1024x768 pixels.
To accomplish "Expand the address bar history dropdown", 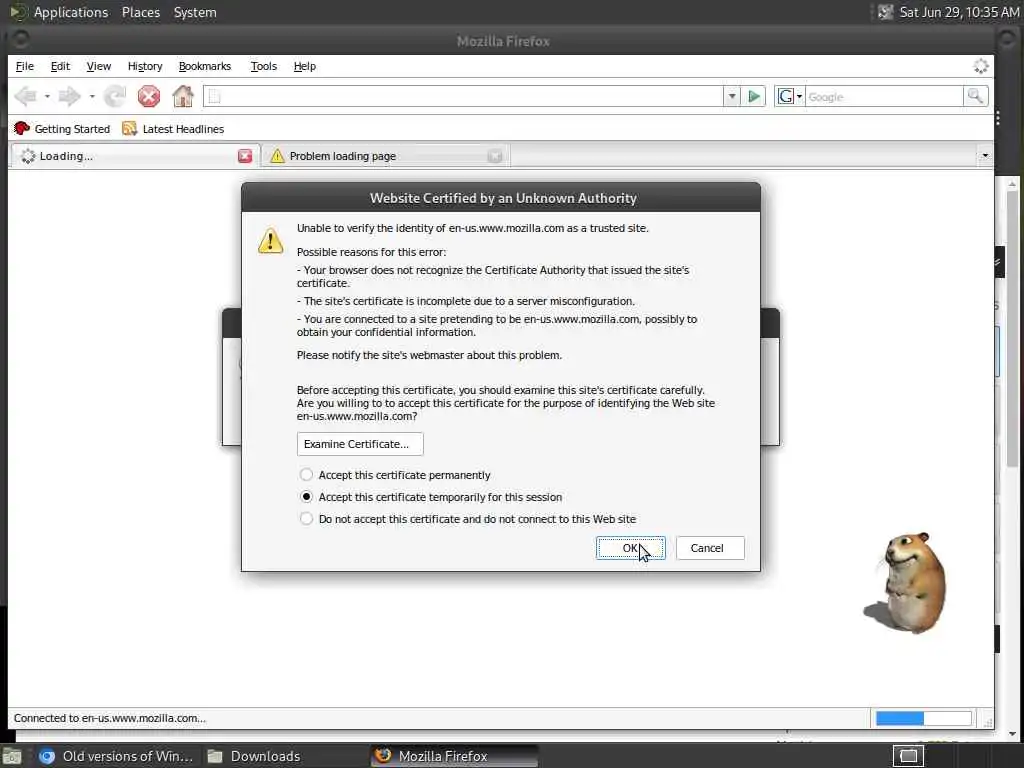I will (732, 97).
